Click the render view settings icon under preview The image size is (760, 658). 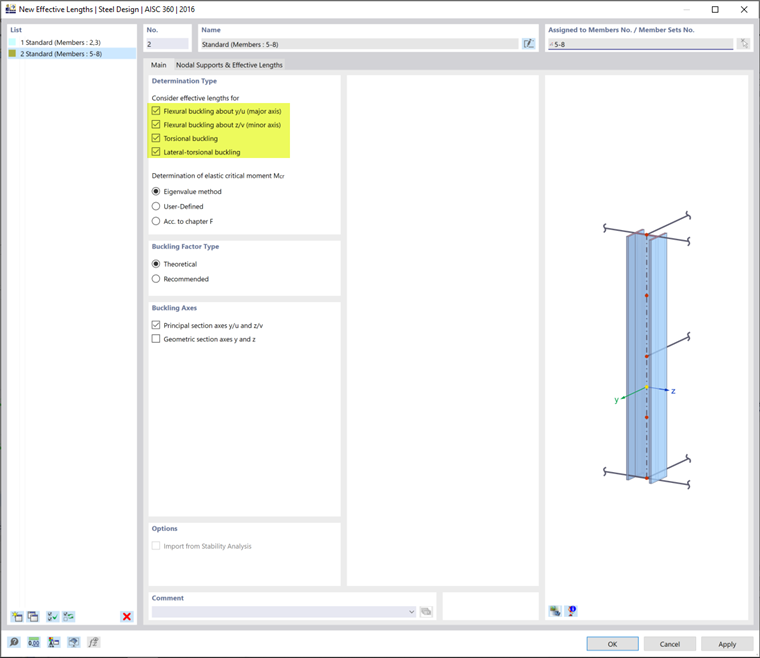pyautogui.click(x=555, y=611)
